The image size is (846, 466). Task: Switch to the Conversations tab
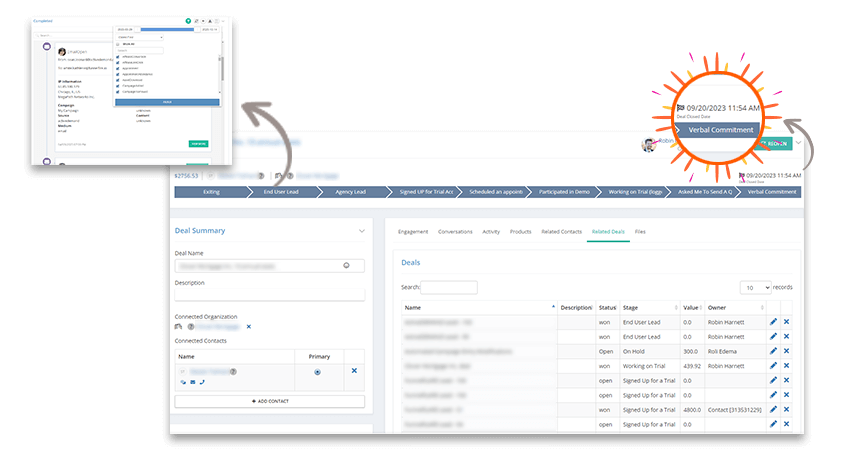coord(455,231)
